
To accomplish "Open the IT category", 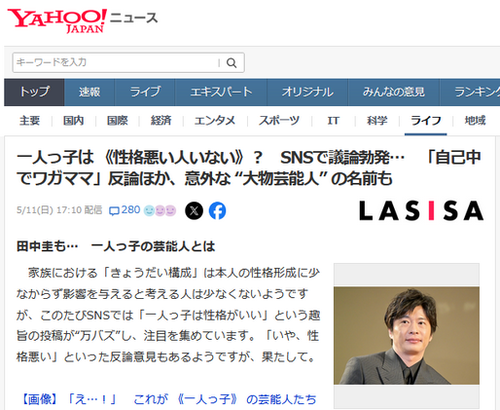I will (x=333, y=120).
